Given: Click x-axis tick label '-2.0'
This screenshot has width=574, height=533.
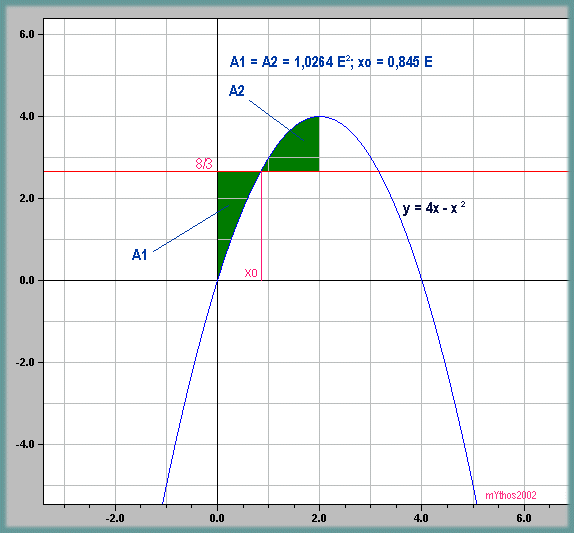Looking at the screenshot, I should coord(115,518).
